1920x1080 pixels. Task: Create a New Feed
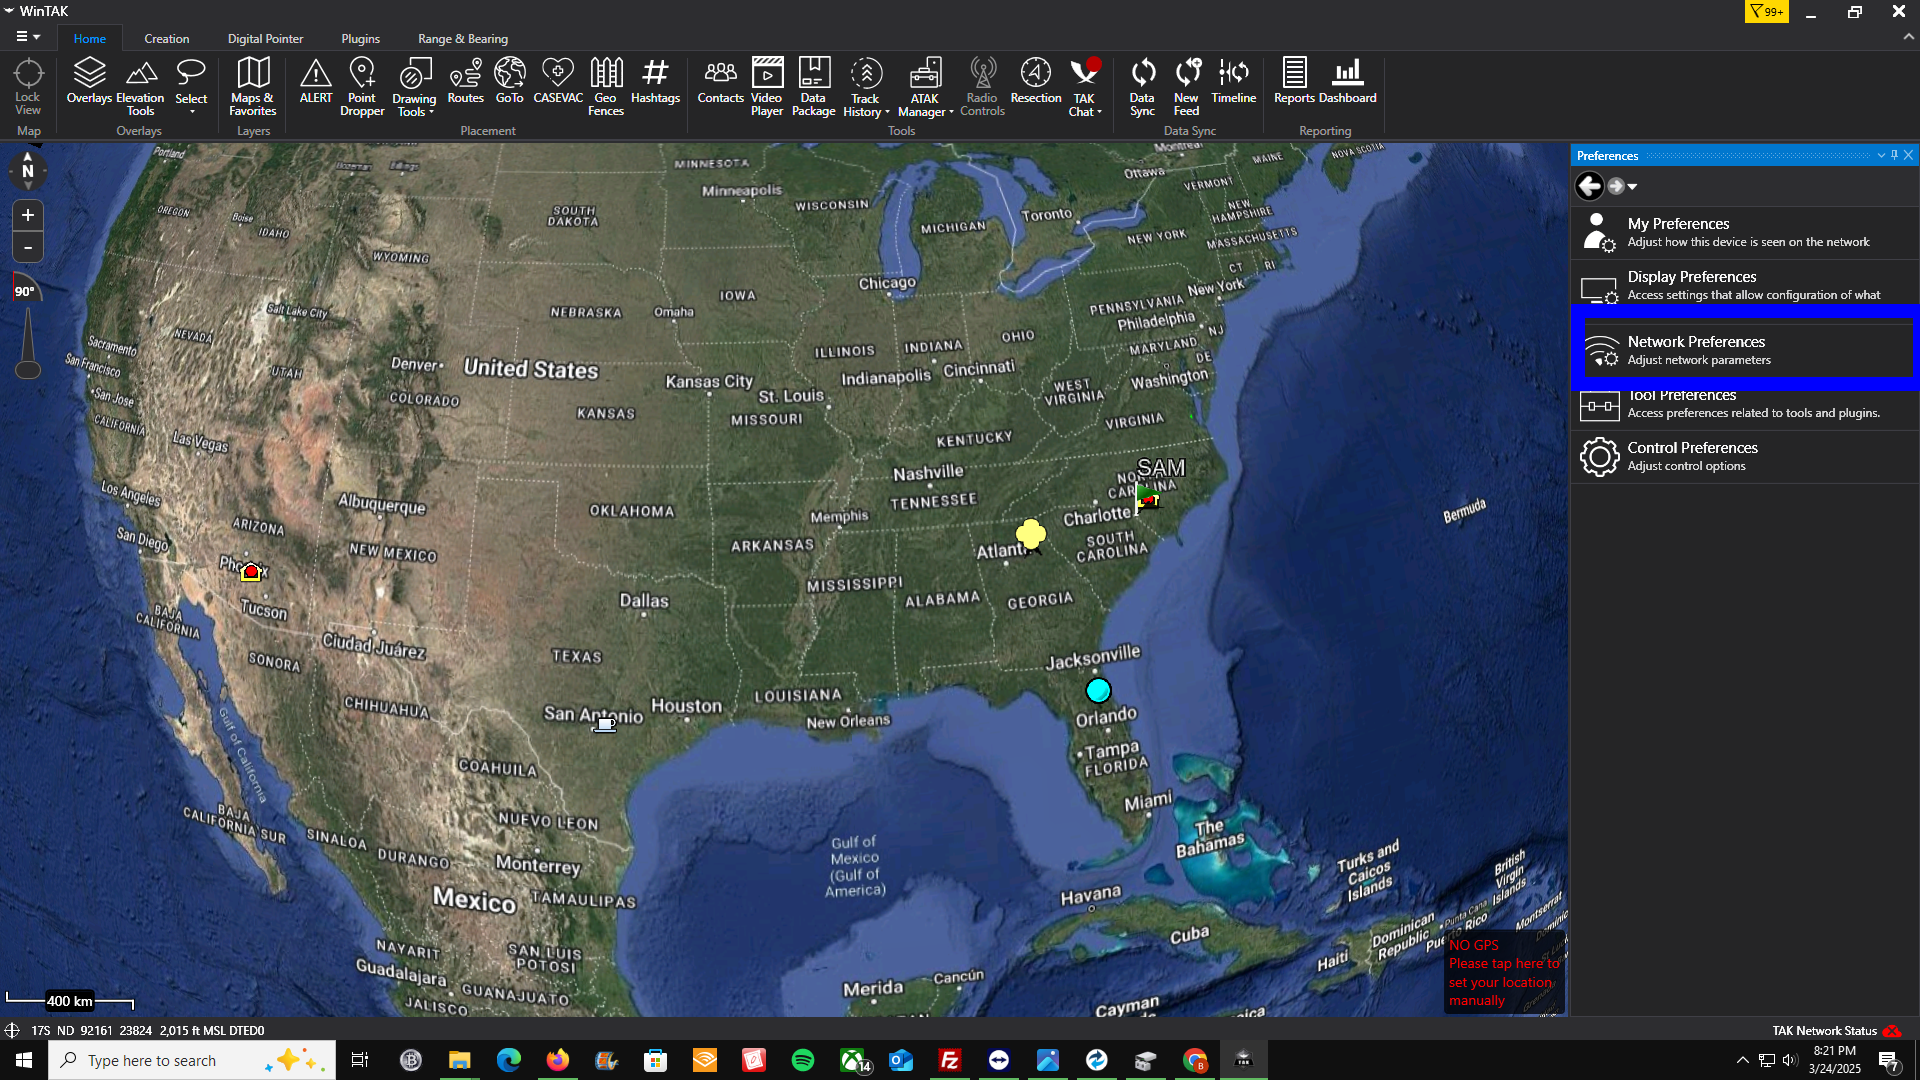(1187, 86)
